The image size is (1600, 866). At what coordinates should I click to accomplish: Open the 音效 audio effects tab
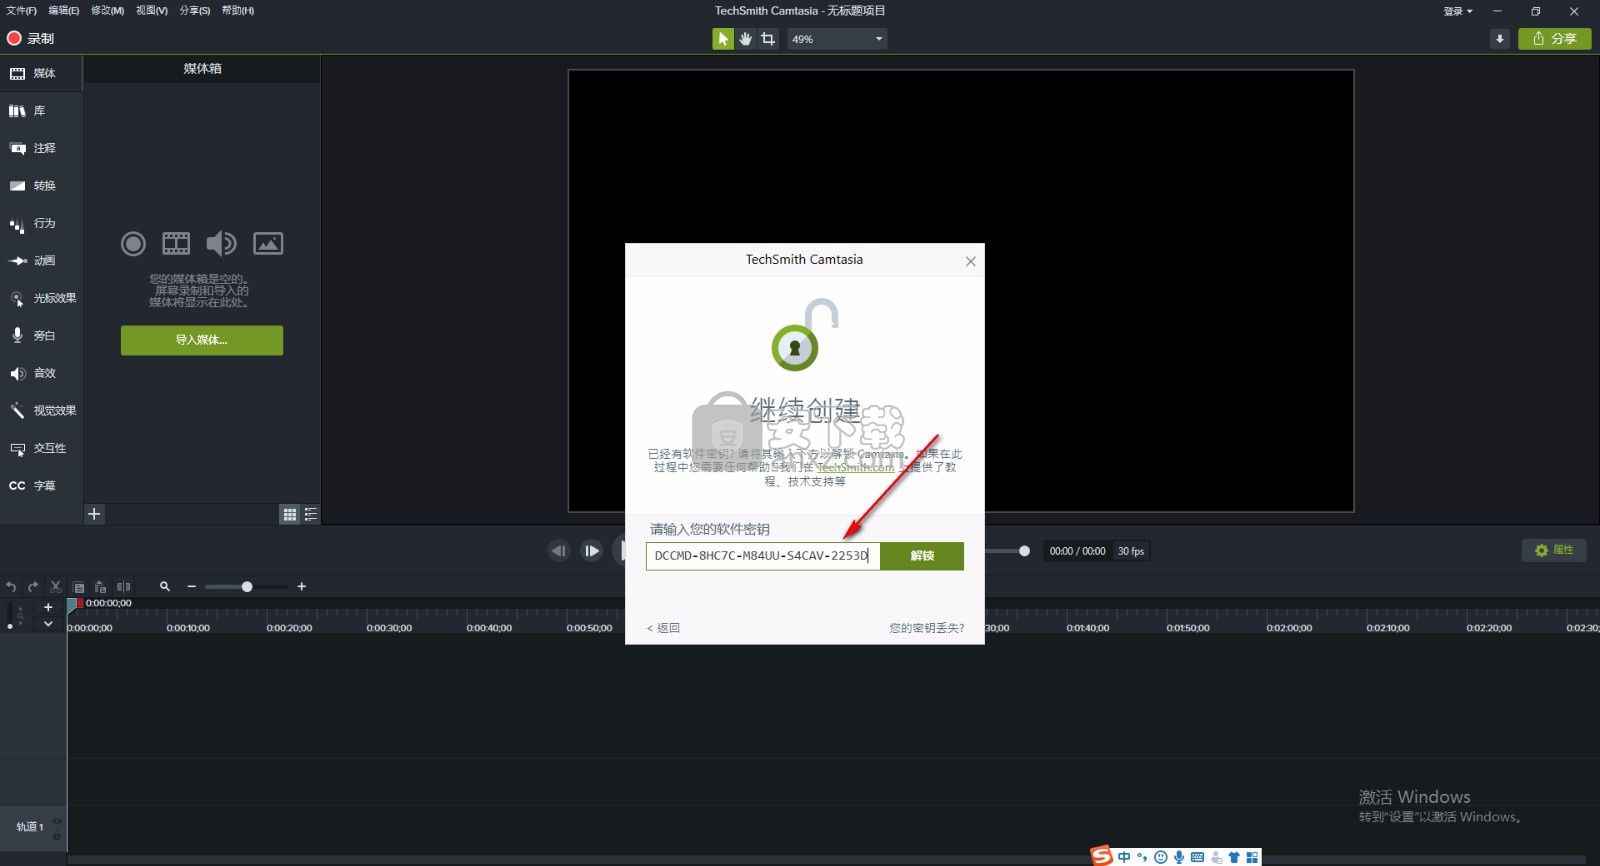click(x=41, y=373)
